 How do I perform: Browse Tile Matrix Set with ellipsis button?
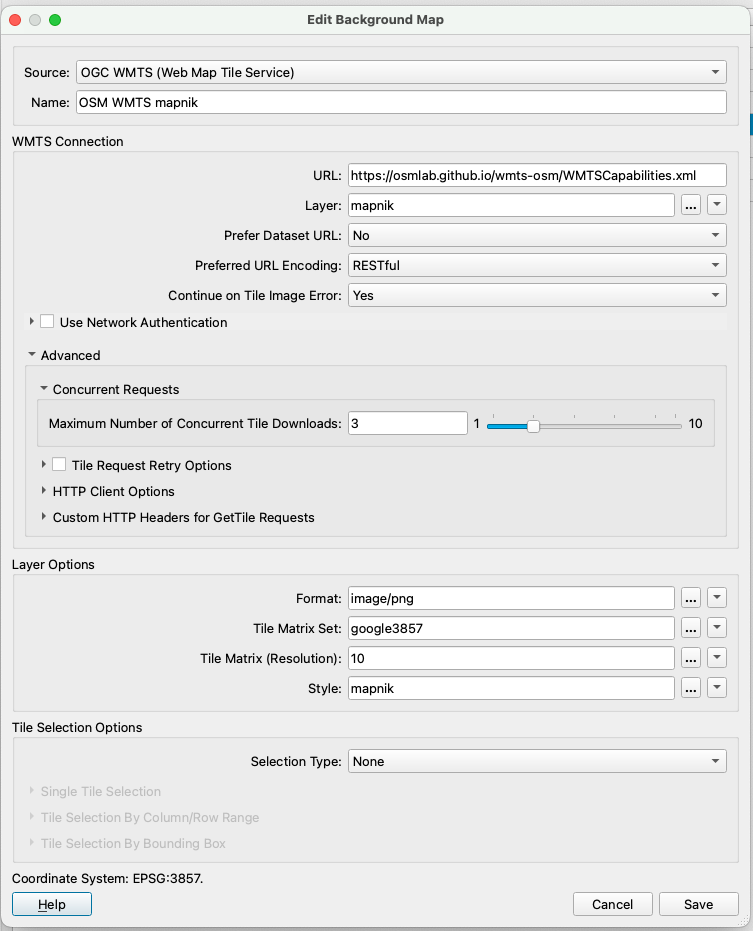click(x=690, y=628)
